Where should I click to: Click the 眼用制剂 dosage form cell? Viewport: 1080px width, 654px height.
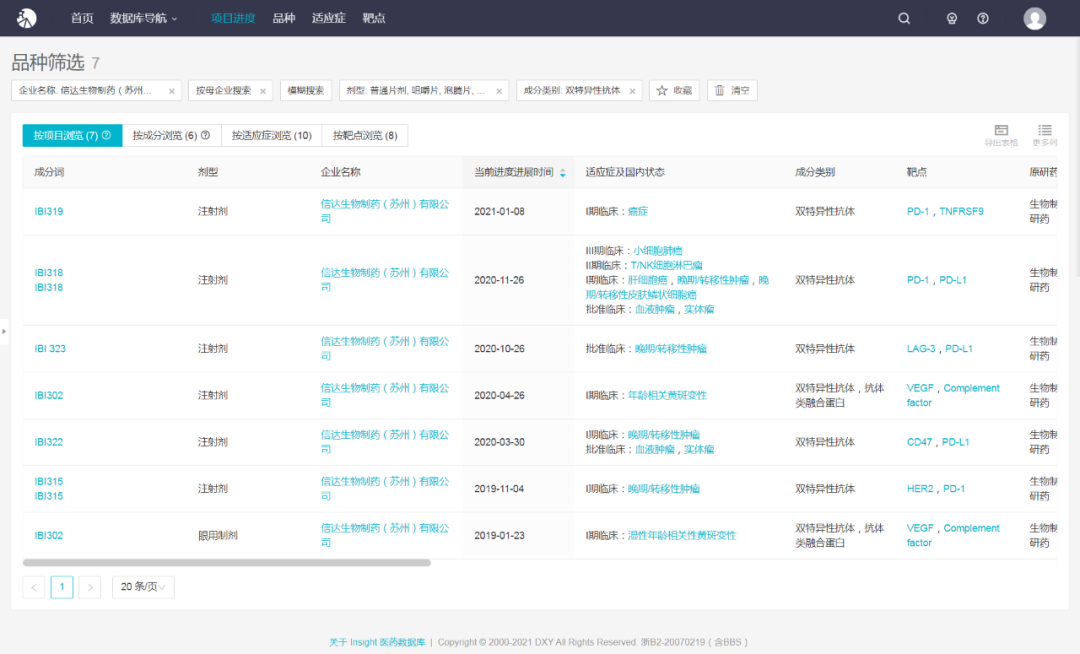218,536
